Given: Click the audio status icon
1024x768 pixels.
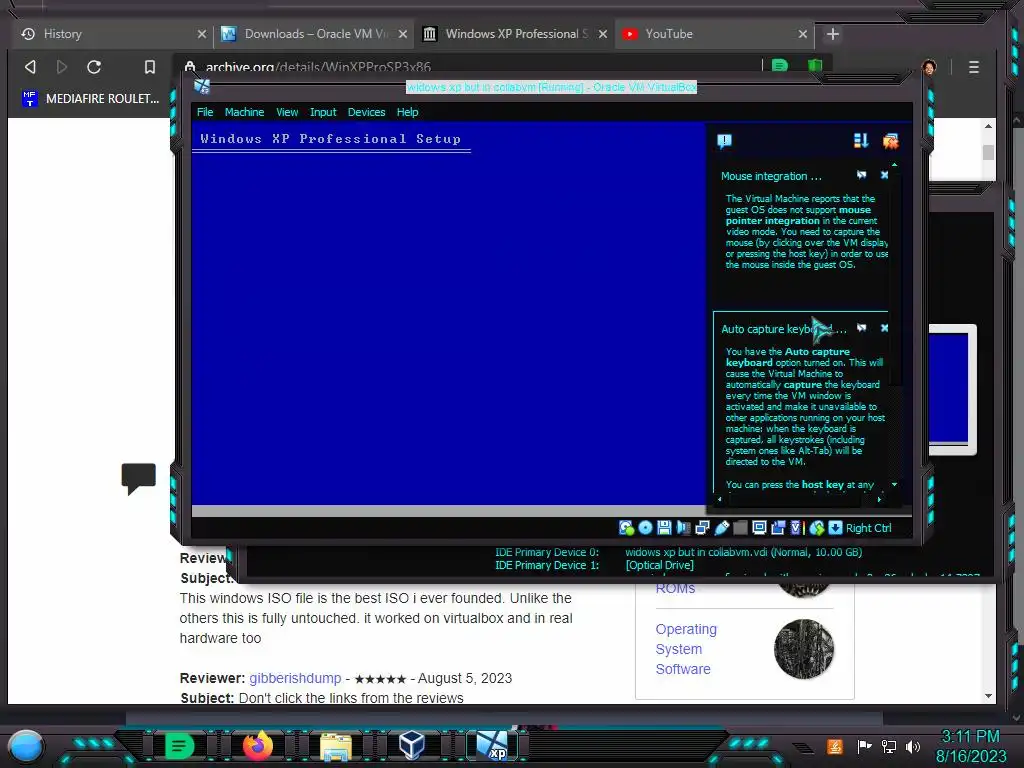Looking at the screenshot, I should click(683, 528).
